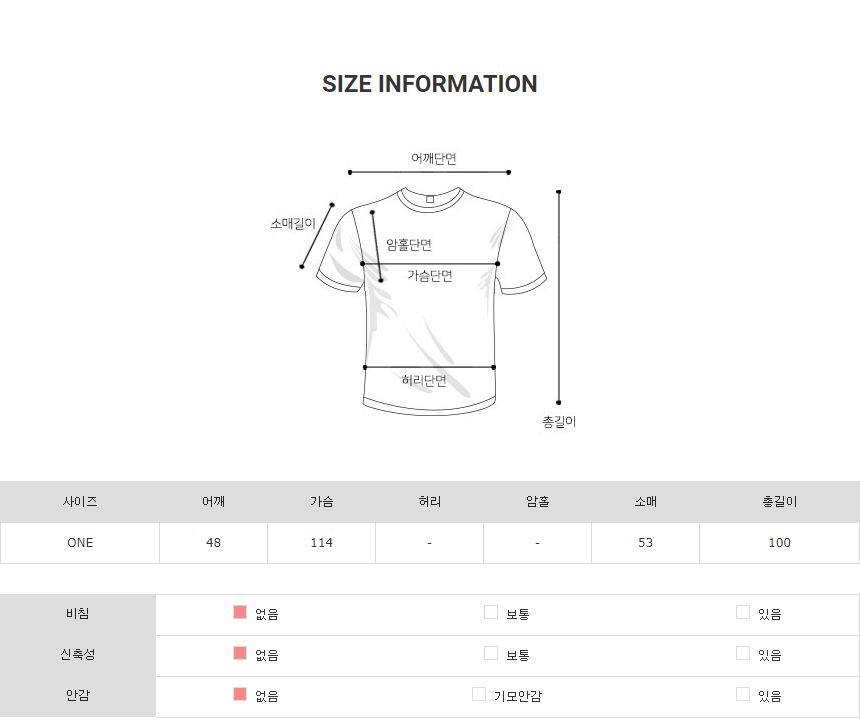Screen dimensions: 860x725
Task: Toggle 없음 checkbox for 안감
Action: [x=240, y=694]
